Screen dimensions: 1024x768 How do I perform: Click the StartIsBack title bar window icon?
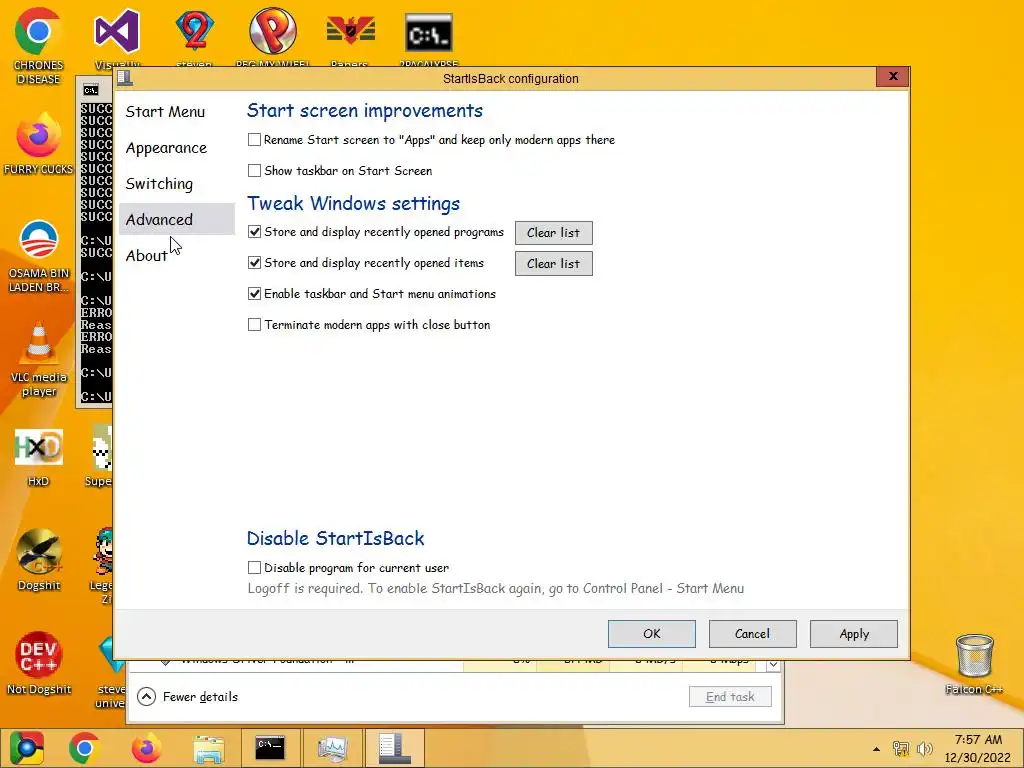pyautogui.click(x=125, y=78)
